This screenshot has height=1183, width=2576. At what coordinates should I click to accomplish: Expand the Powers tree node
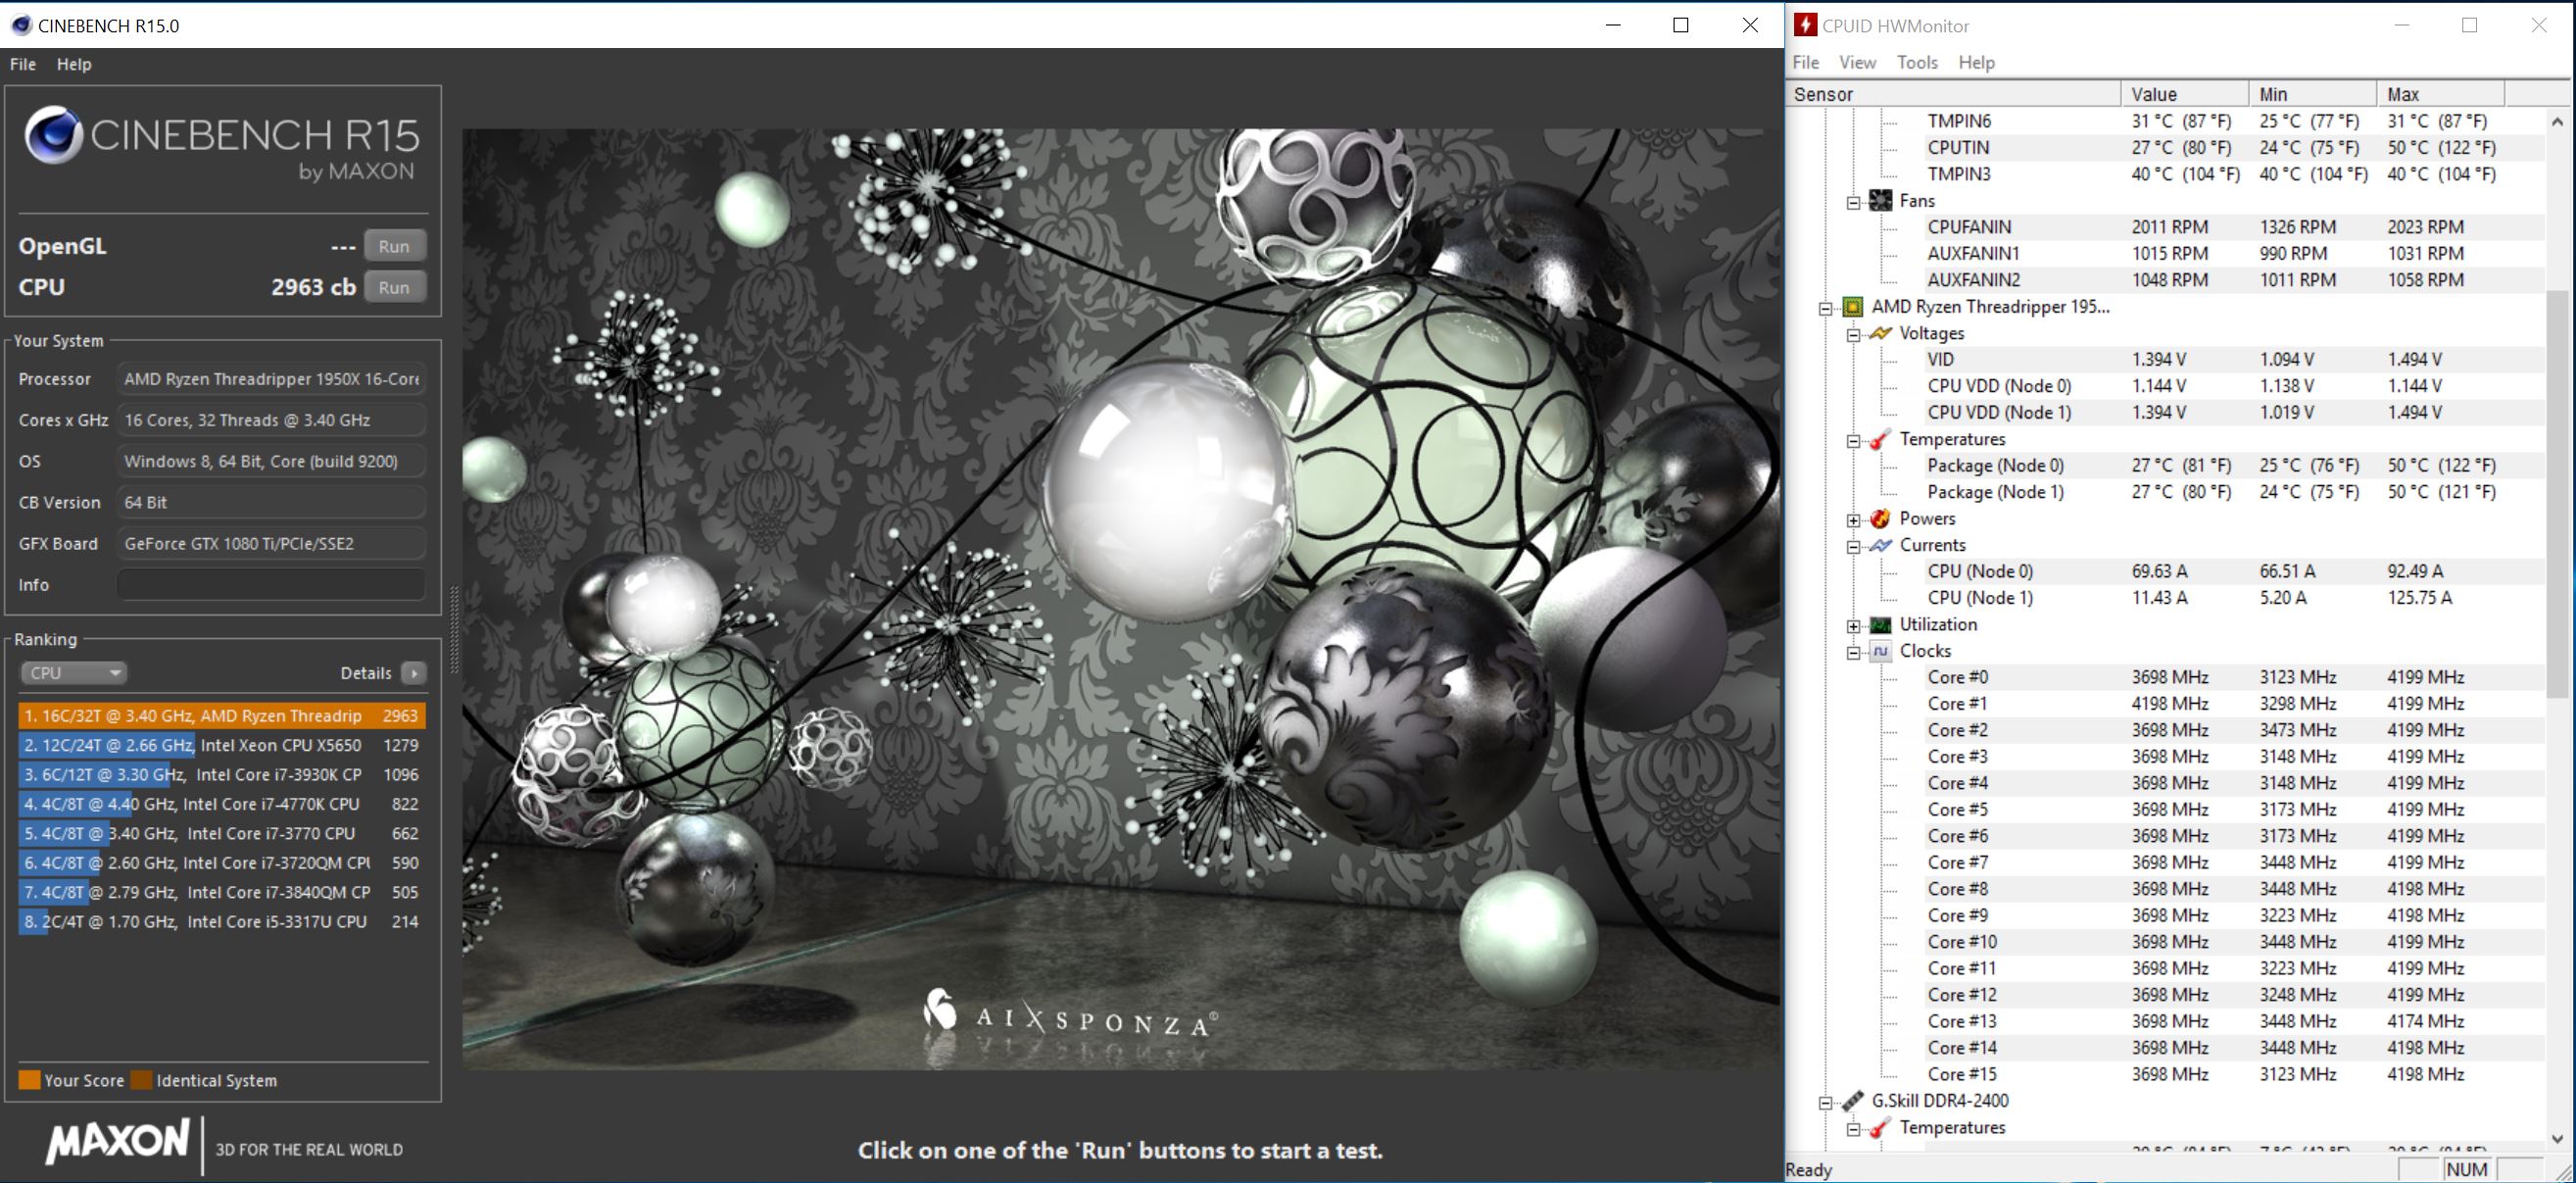[1853, 519]
